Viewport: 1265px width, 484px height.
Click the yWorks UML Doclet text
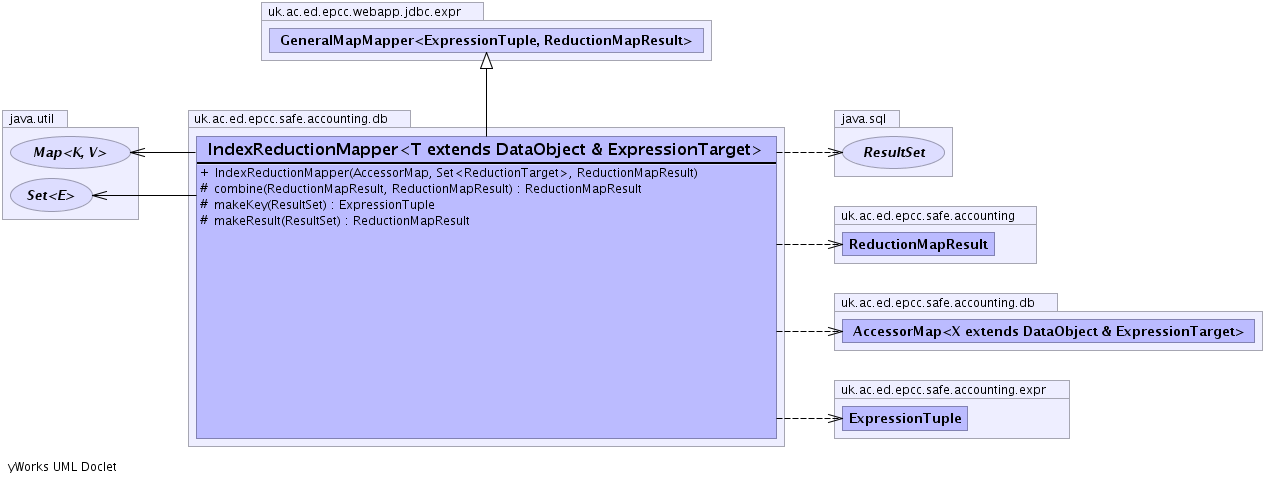(x=62, y=466)
